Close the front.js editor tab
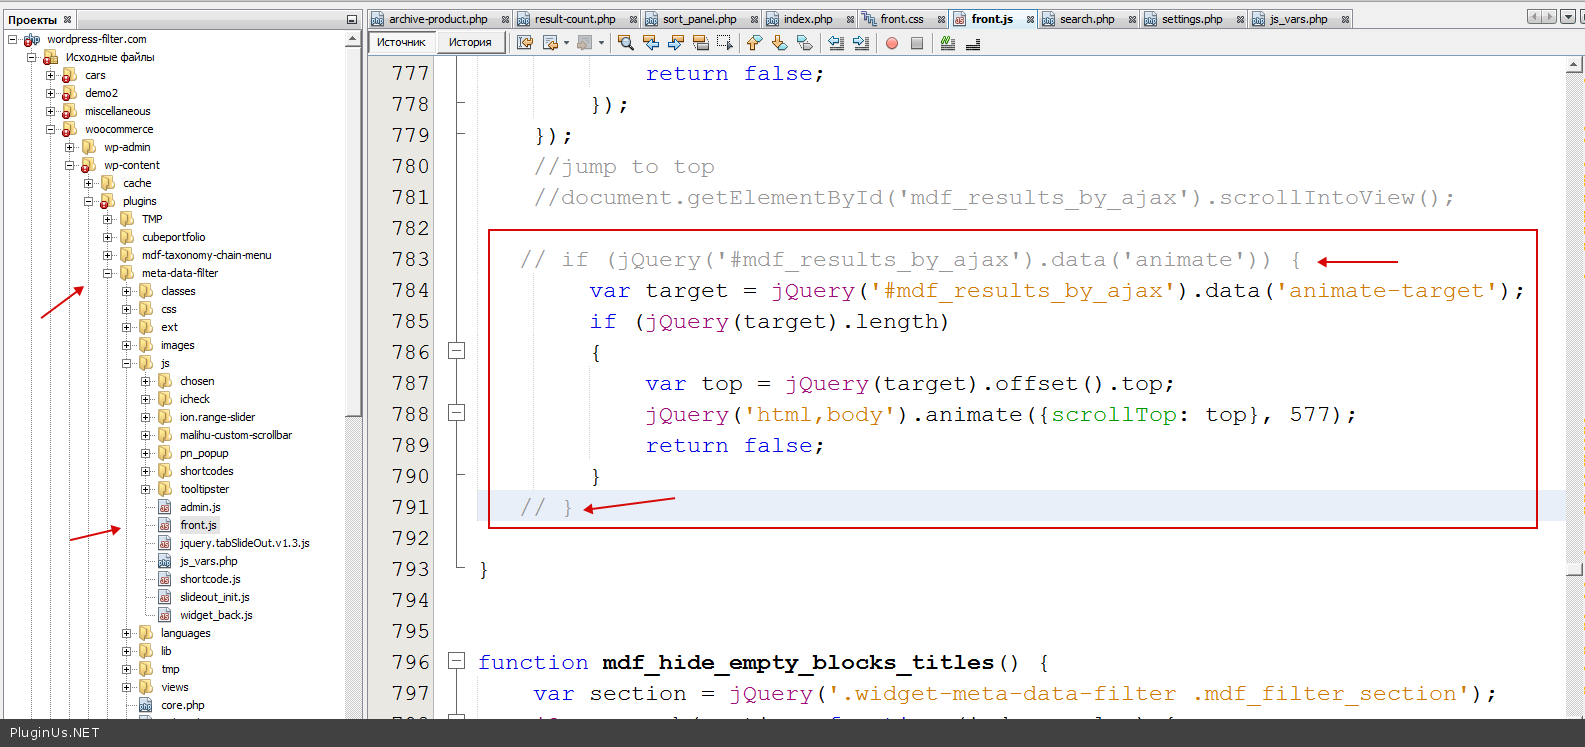Image resolution: width=1585 pixels, height=747 pixels. [1030, 19]
